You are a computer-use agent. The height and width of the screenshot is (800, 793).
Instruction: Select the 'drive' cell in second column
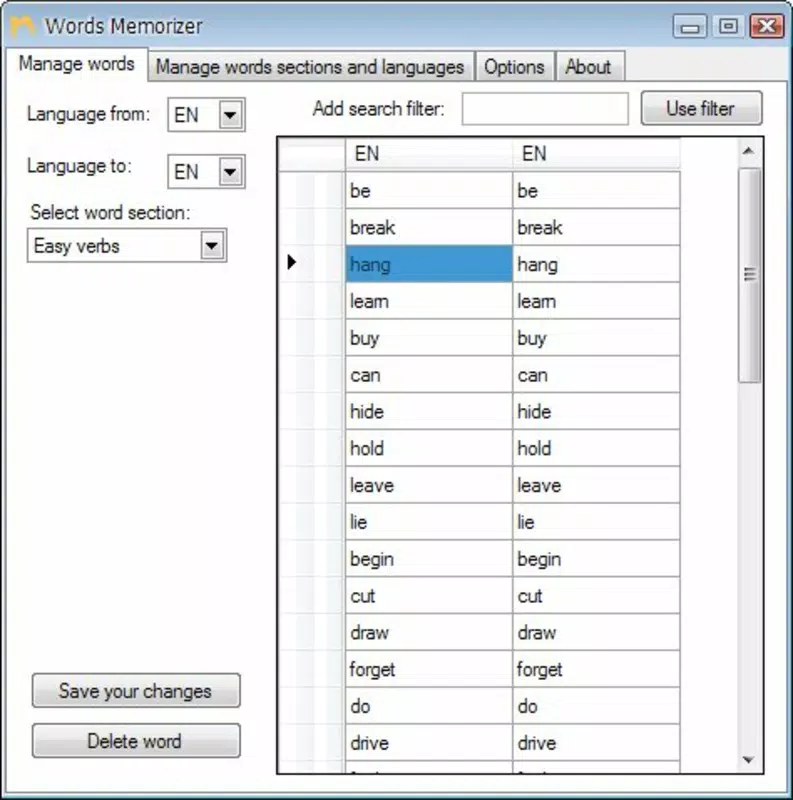[x=596, y=742]
